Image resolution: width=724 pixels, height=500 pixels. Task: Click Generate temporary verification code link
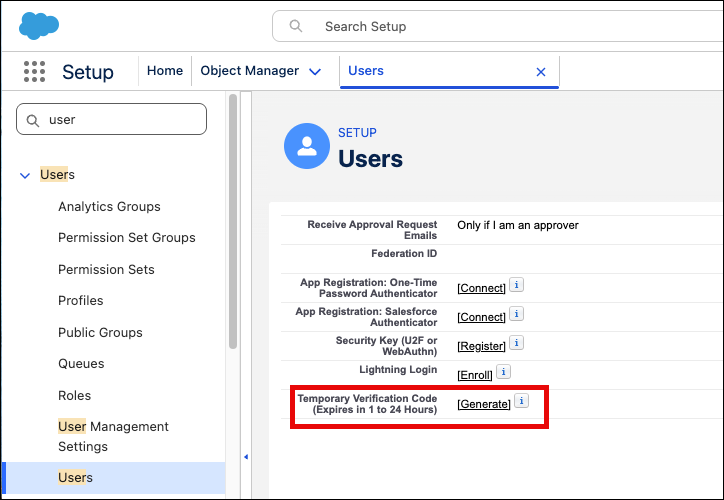pos(484,404)
